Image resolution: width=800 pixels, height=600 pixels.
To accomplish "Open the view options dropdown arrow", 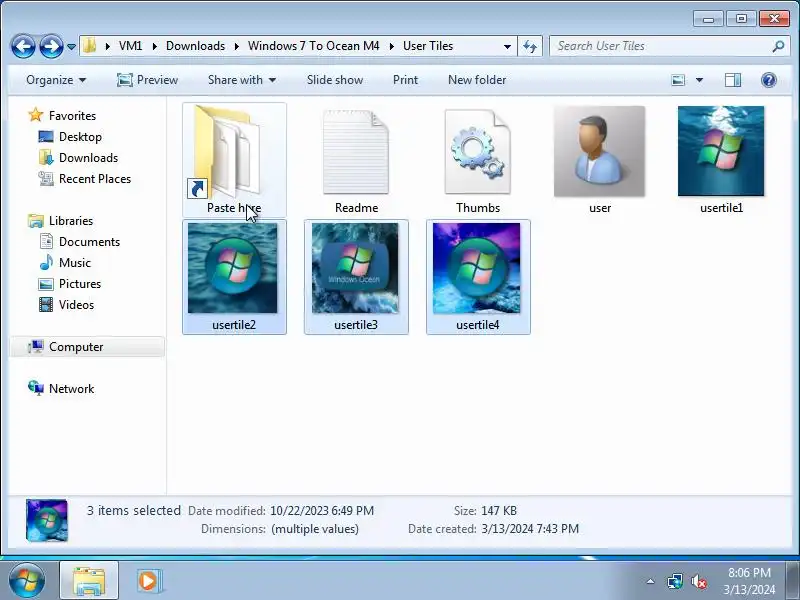I will (699, 80).
